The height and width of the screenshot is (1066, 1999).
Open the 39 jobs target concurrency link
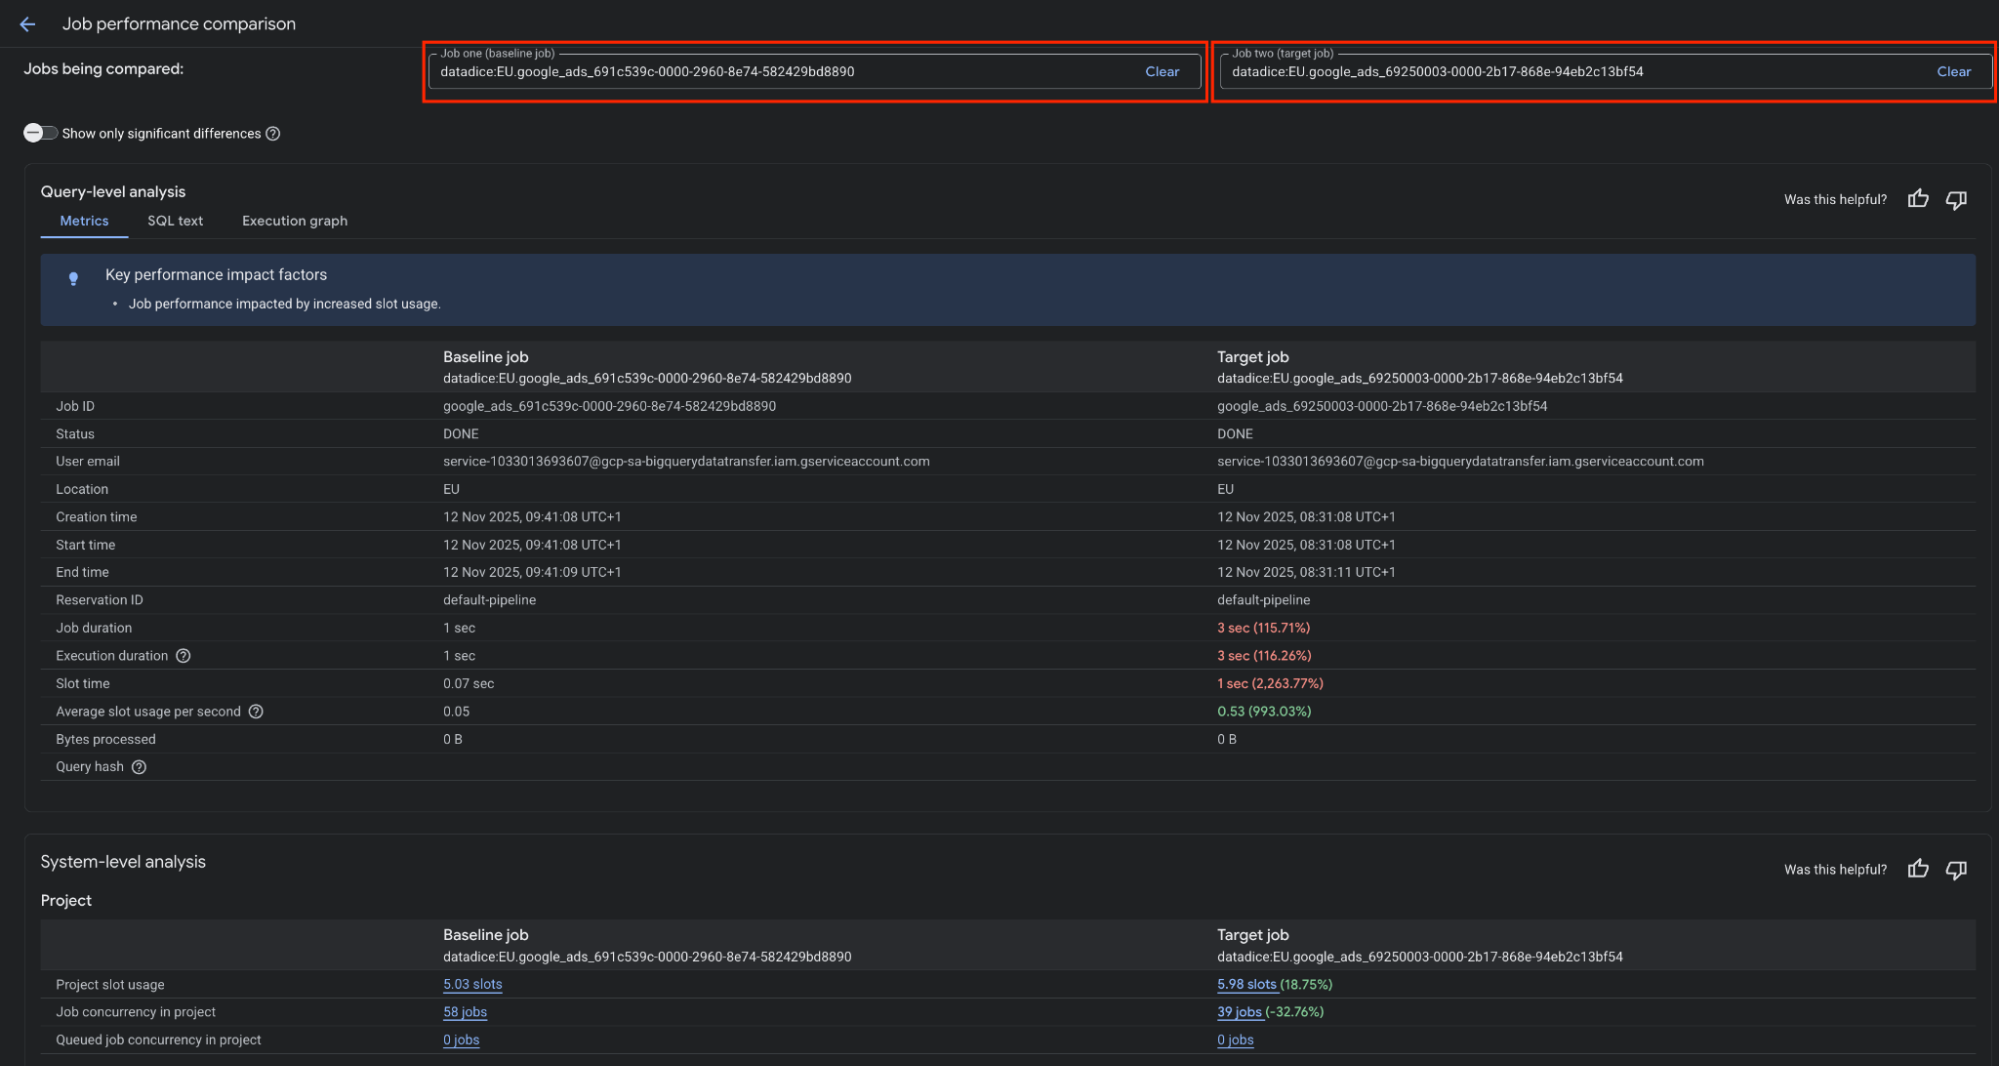point(1239,1012)
